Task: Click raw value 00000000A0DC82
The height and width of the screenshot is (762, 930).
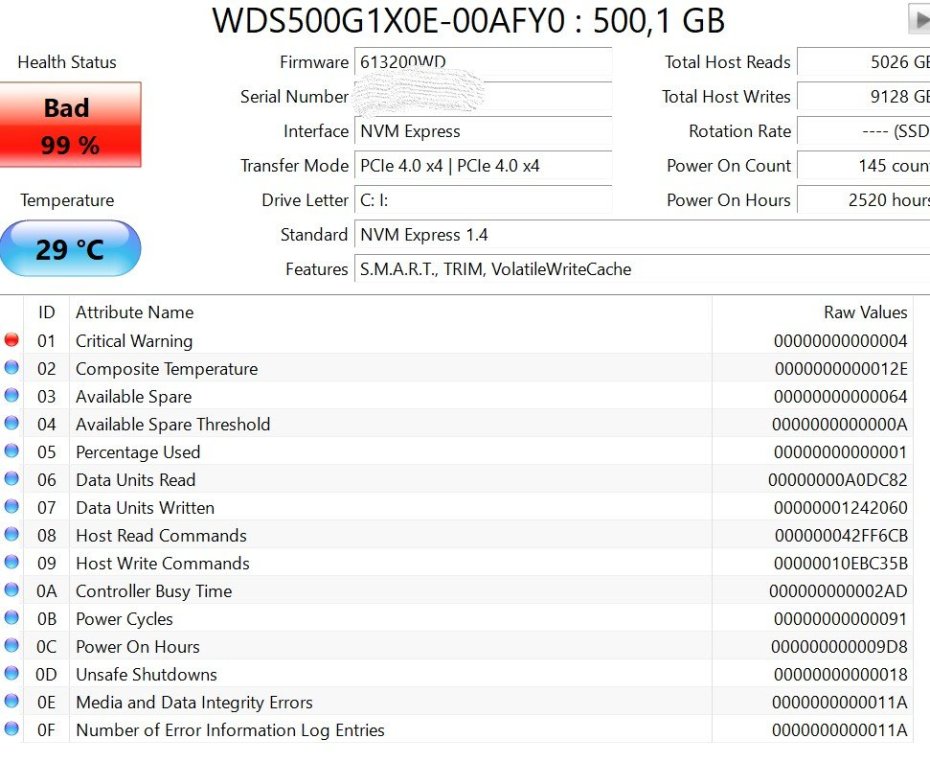Action: tap(838, 480)
